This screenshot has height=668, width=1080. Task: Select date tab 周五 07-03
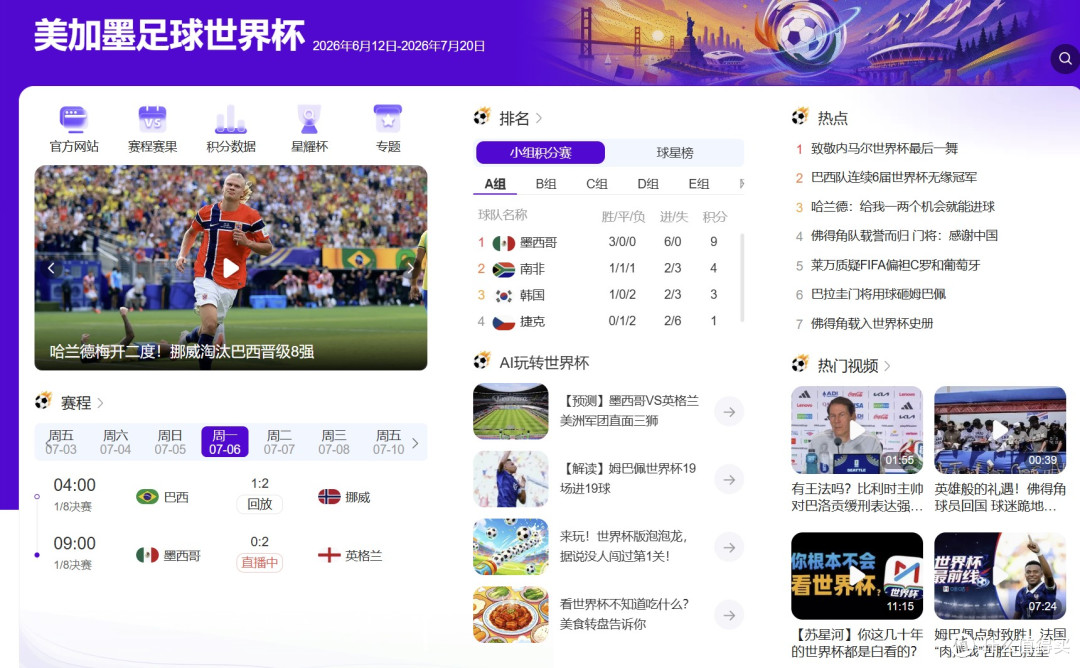click(61, 442)
